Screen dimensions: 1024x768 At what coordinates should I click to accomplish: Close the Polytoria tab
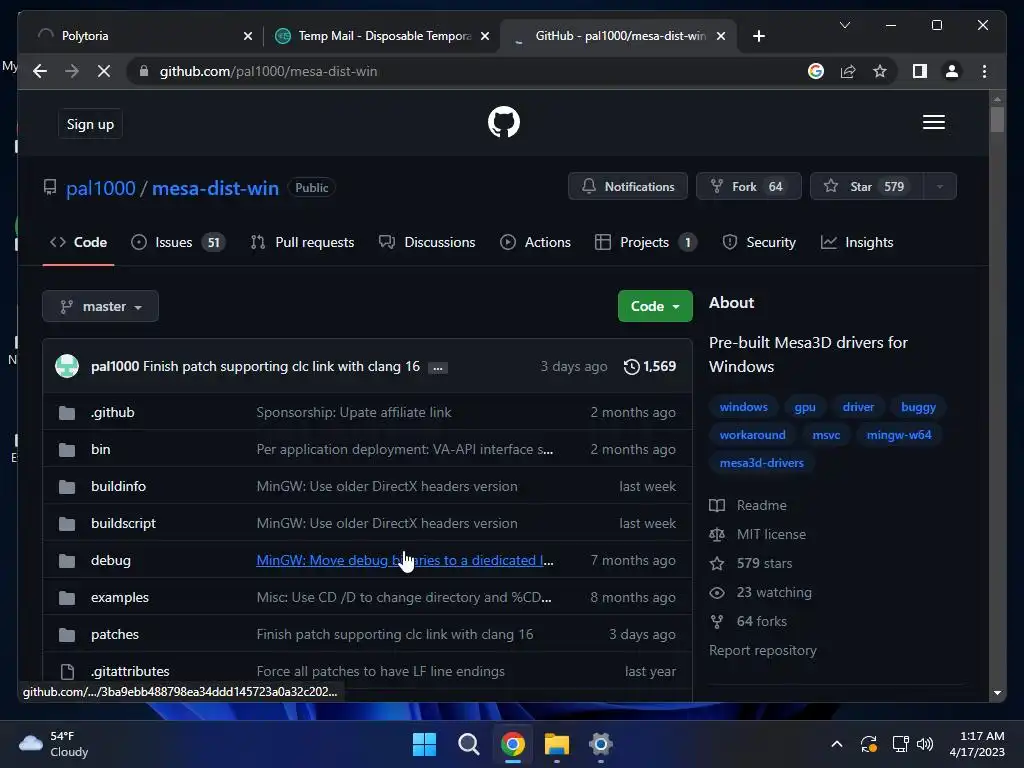[x=248, y=36]
